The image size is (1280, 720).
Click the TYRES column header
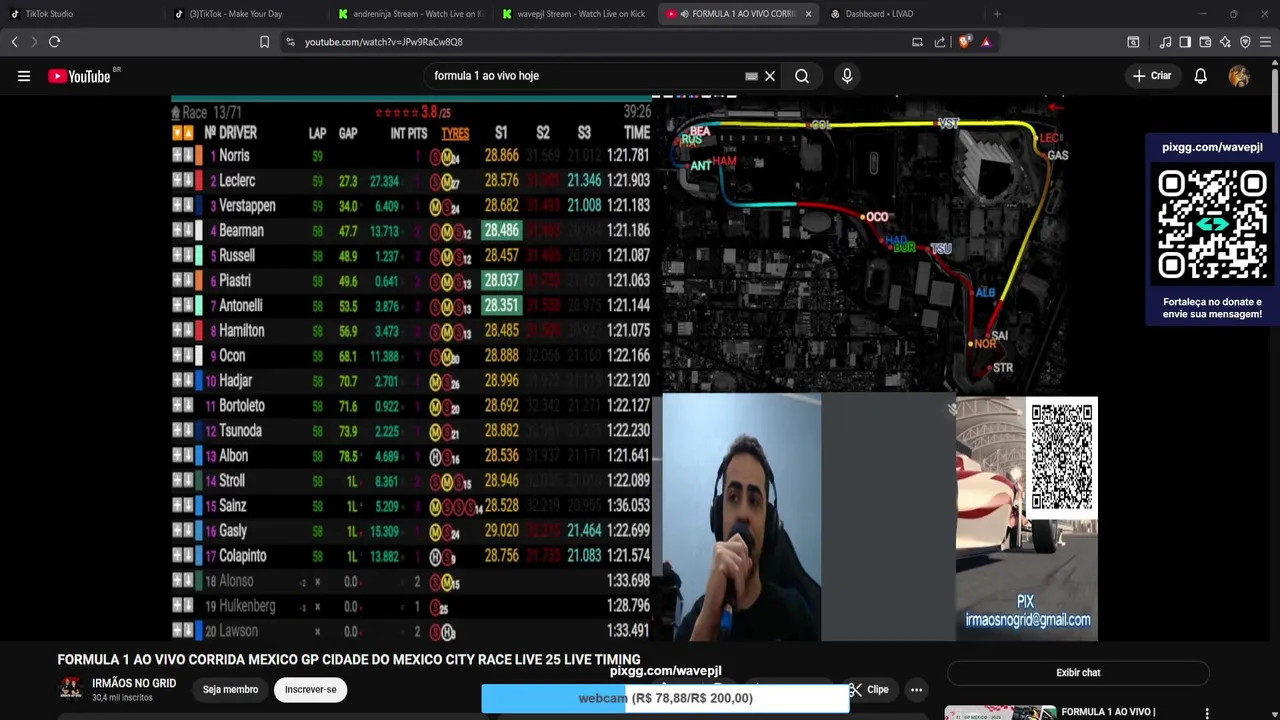455,133
